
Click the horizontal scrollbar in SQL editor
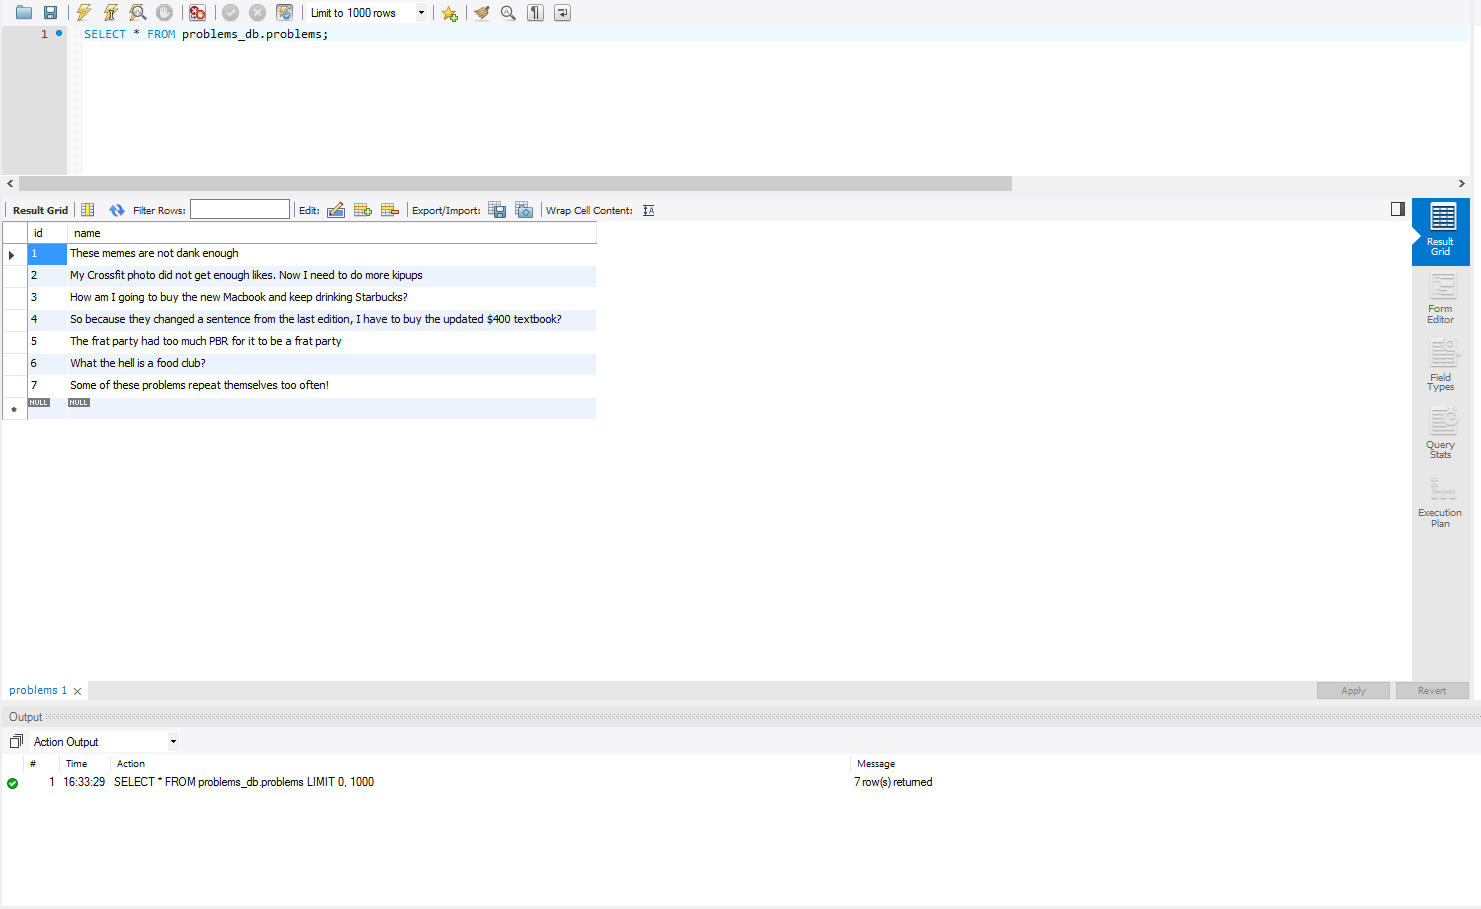[515, 183]
